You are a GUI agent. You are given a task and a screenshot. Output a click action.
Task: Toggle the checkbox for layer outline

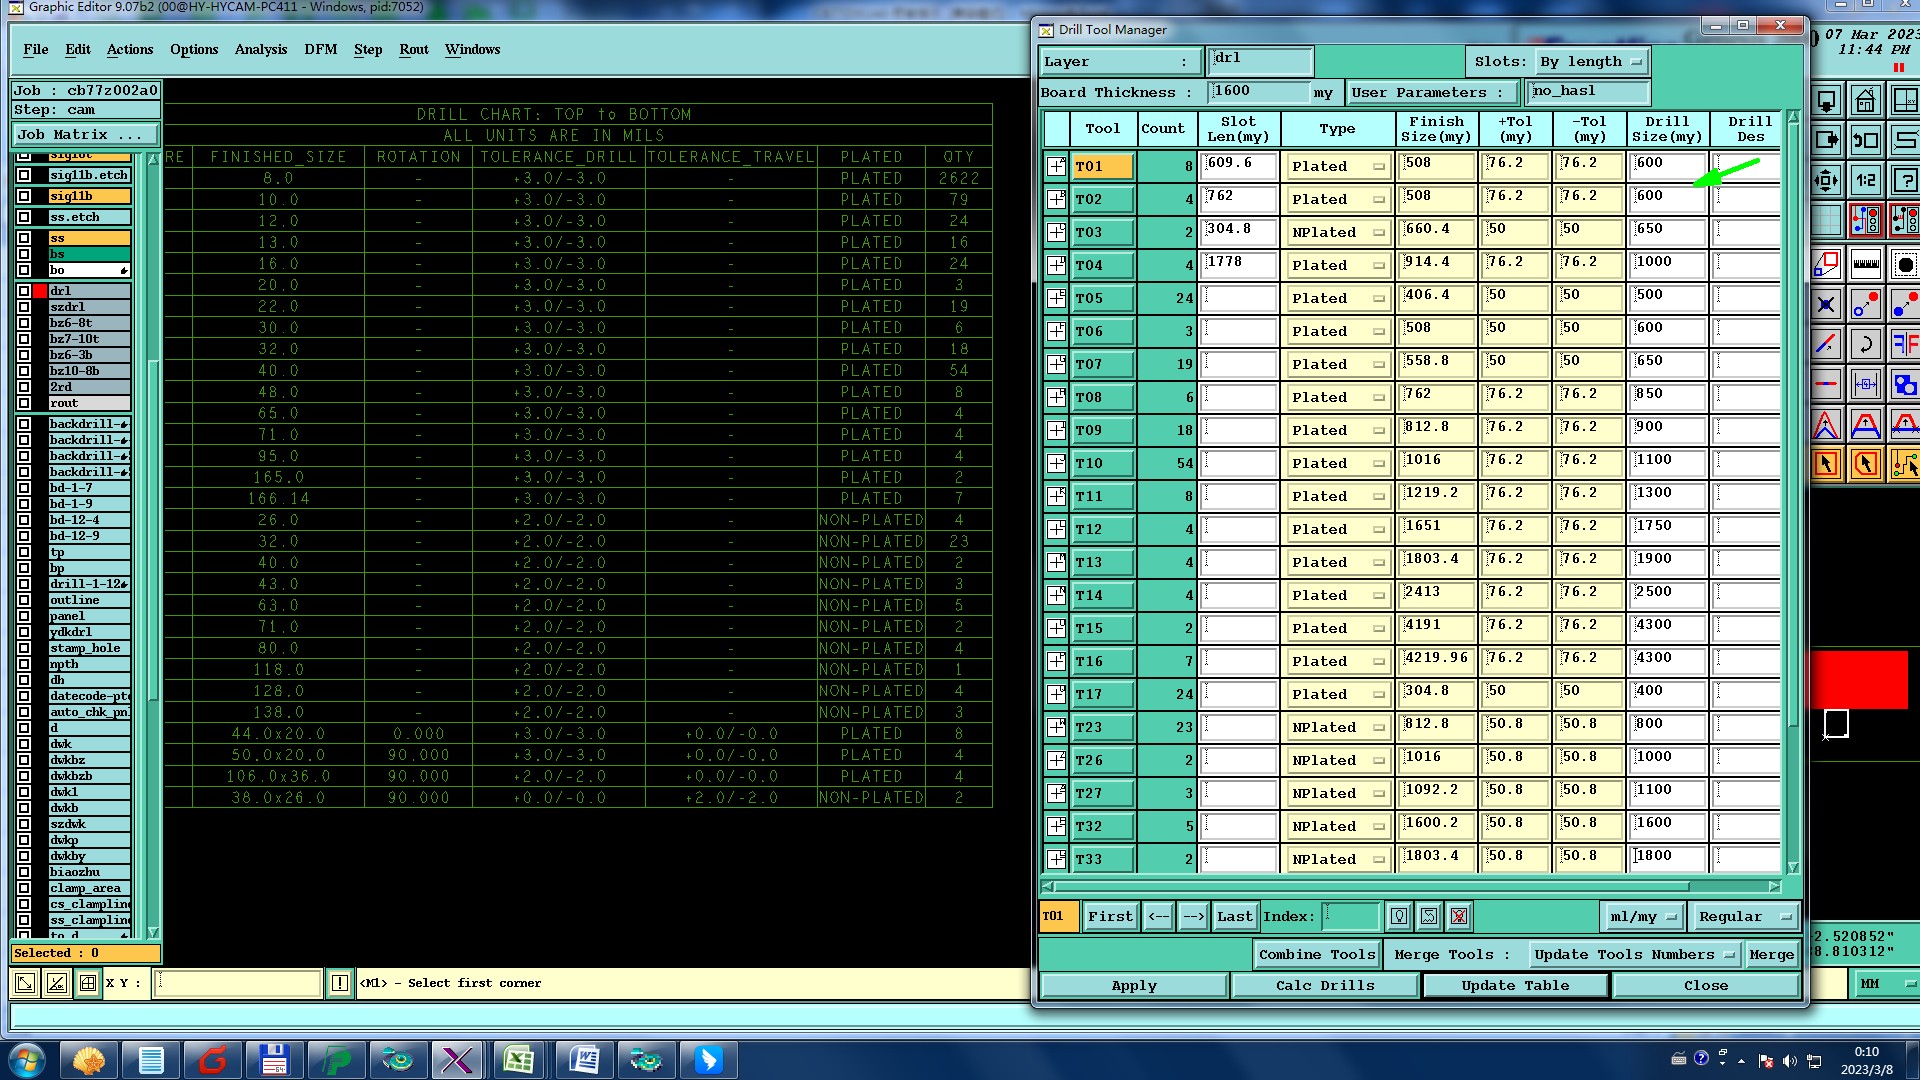(x=24, y=600)
